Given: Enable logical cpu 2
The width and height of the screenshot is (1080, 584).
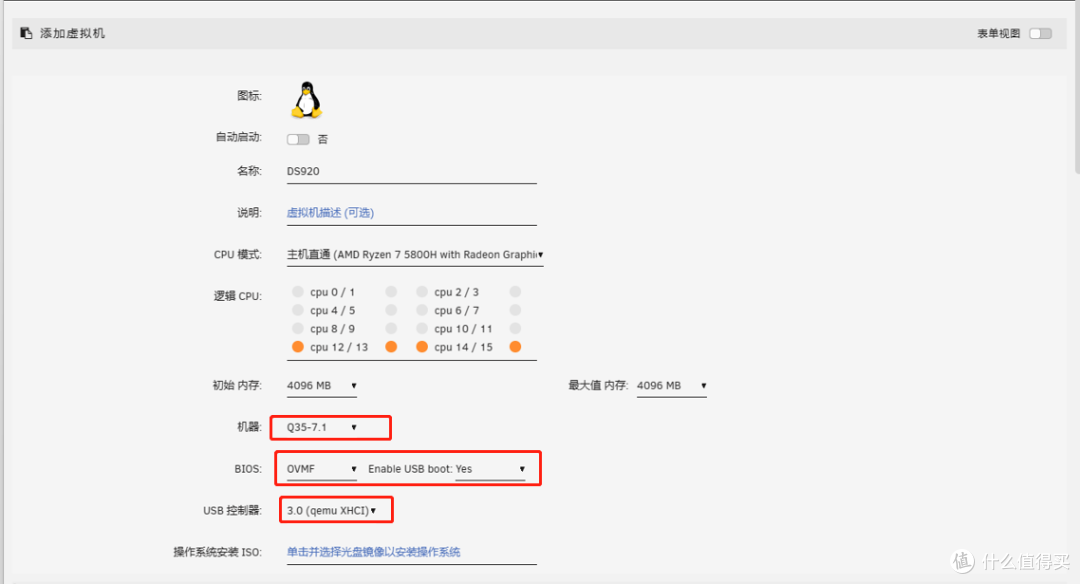Looking at the screenshot, I should click(x=422, y=291).
